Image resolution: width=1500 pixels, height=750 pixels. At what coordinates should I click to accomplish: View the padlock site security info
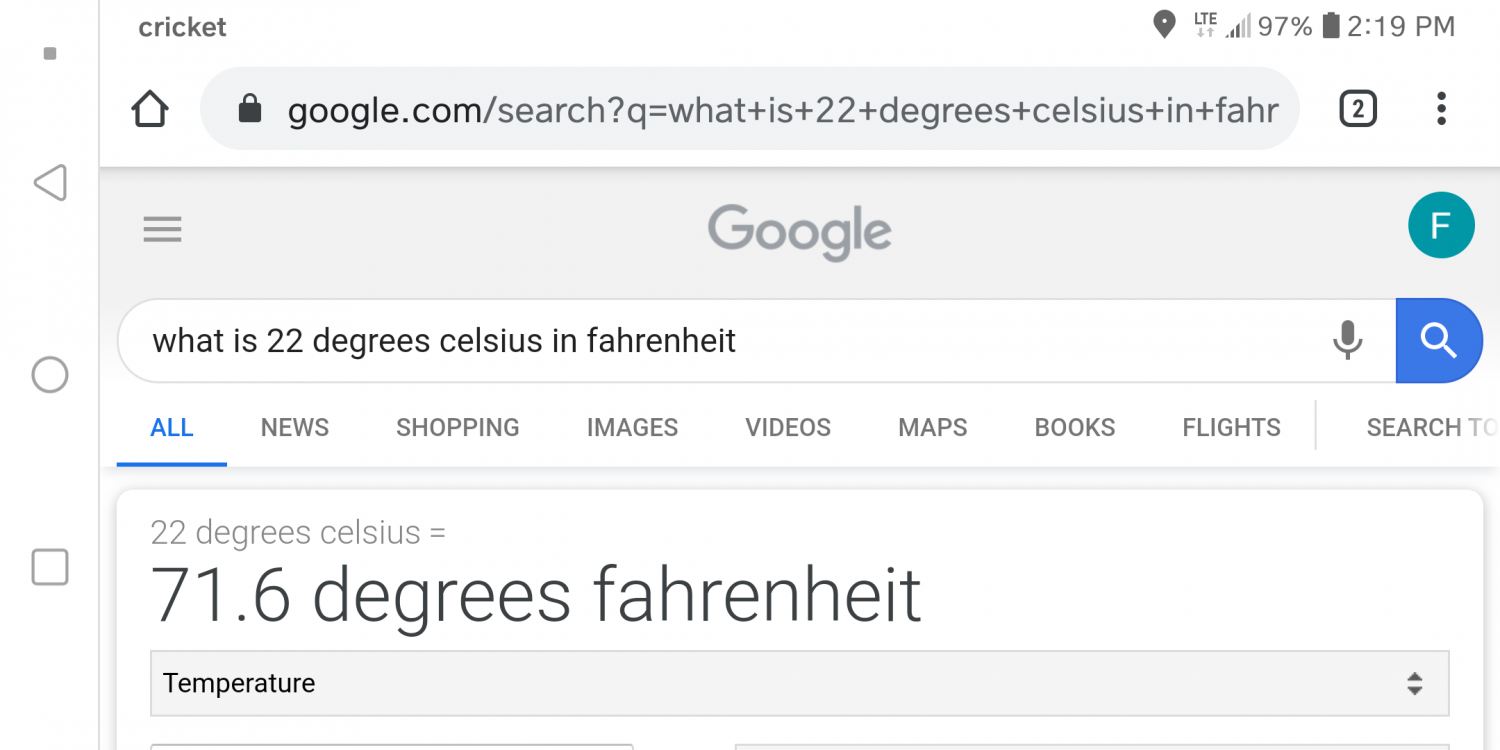pyautogui.click(x=250, y=109)
